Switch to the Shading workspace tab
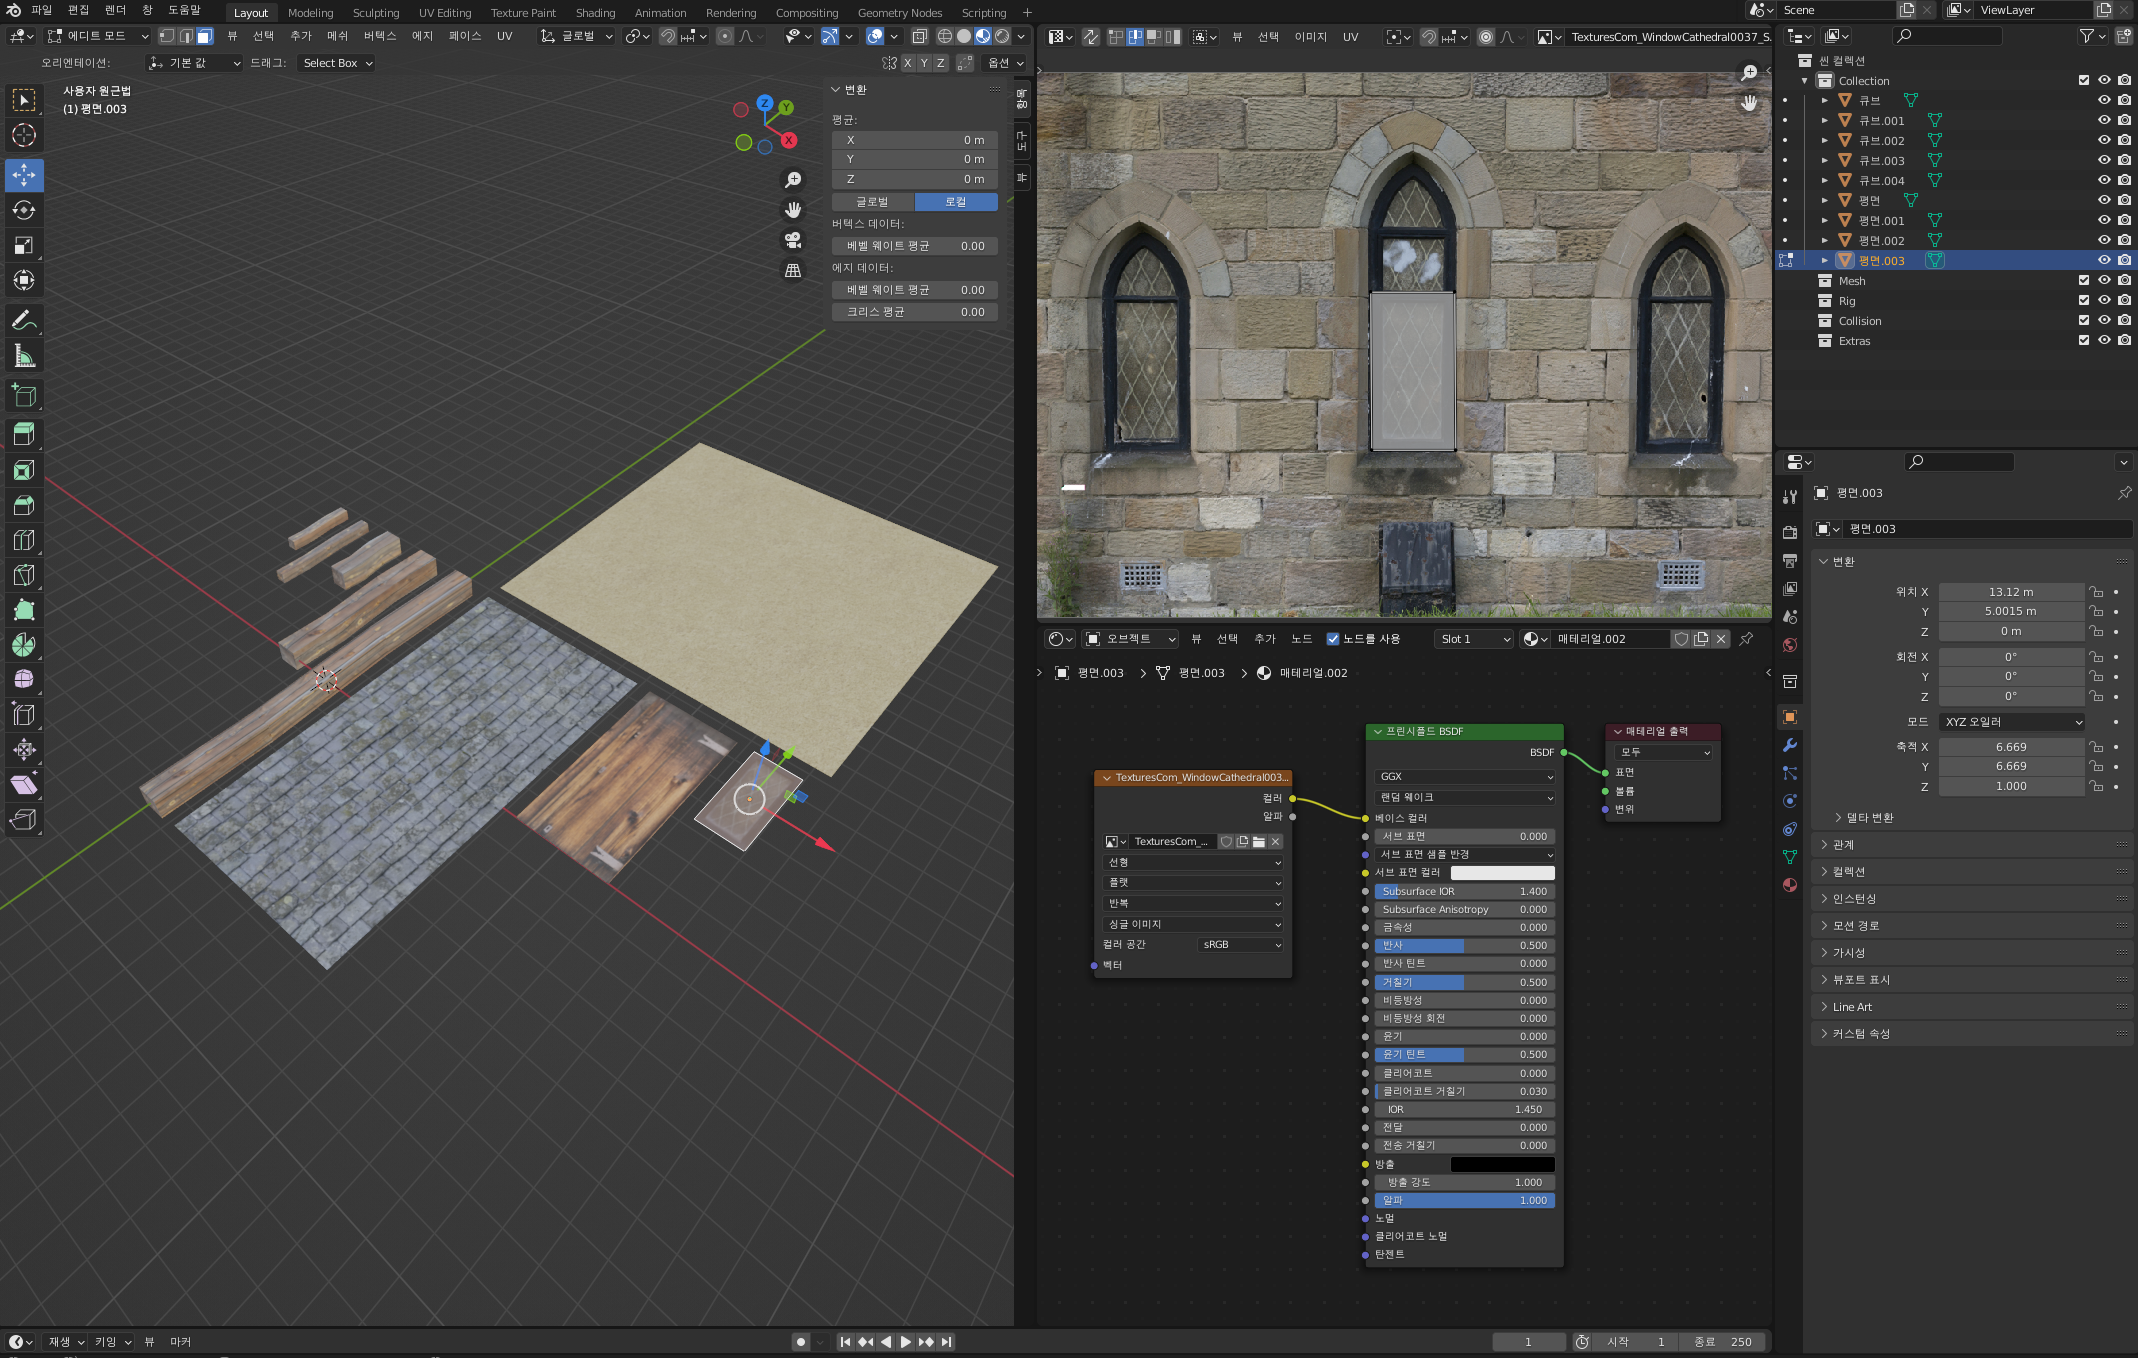The image size is (2138, 1358). [x=595, y=13]
